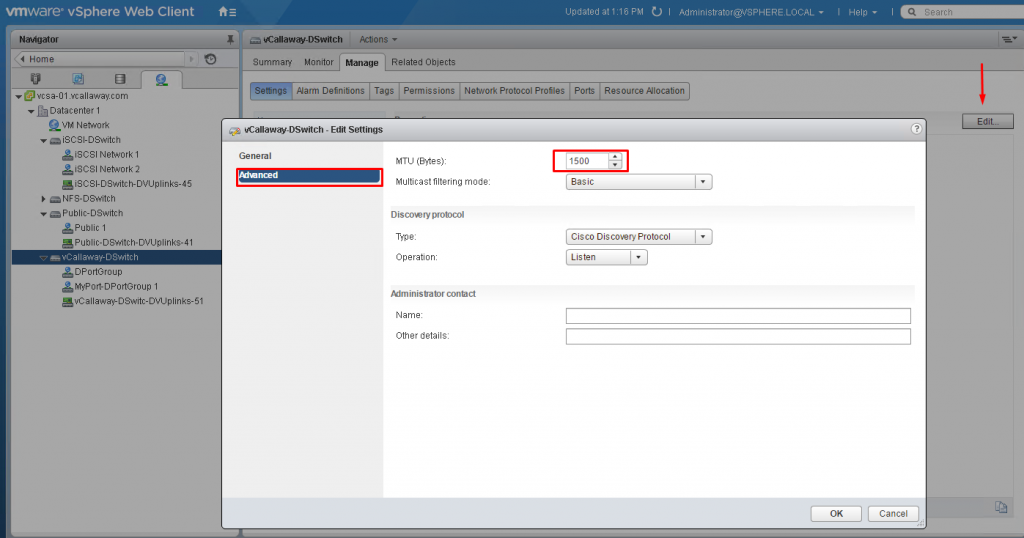Refresh the client with the reload icon
Screen dimensions: 1024x538
(x=656, y=12)
